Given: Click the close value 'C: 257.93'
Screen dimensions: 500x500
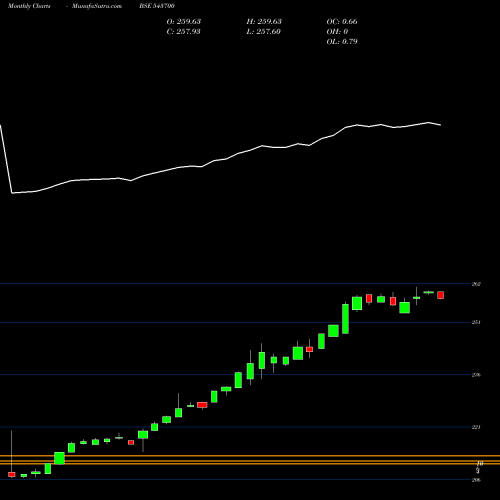Looking at the screenshot, I should point(184,31).
